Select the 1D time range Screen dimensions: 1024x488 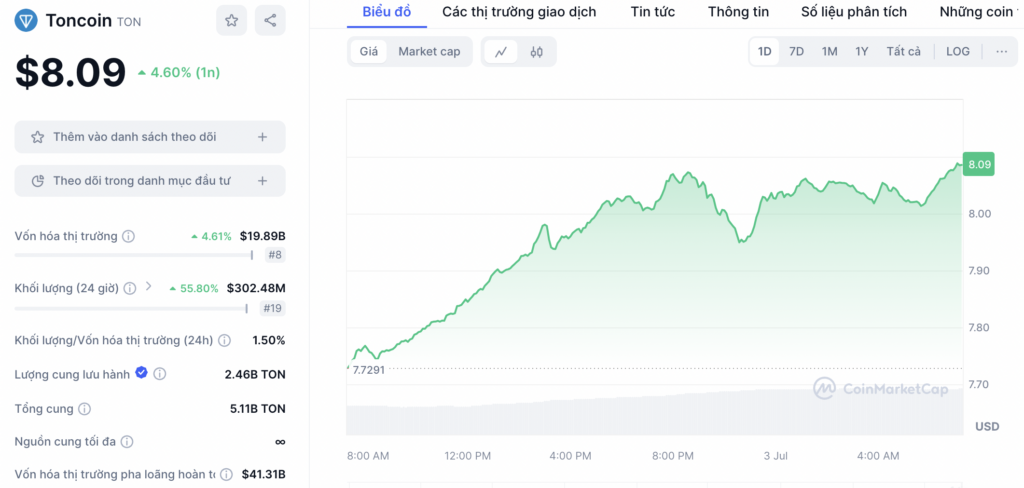pyautogui.click(x=764, y=52)
